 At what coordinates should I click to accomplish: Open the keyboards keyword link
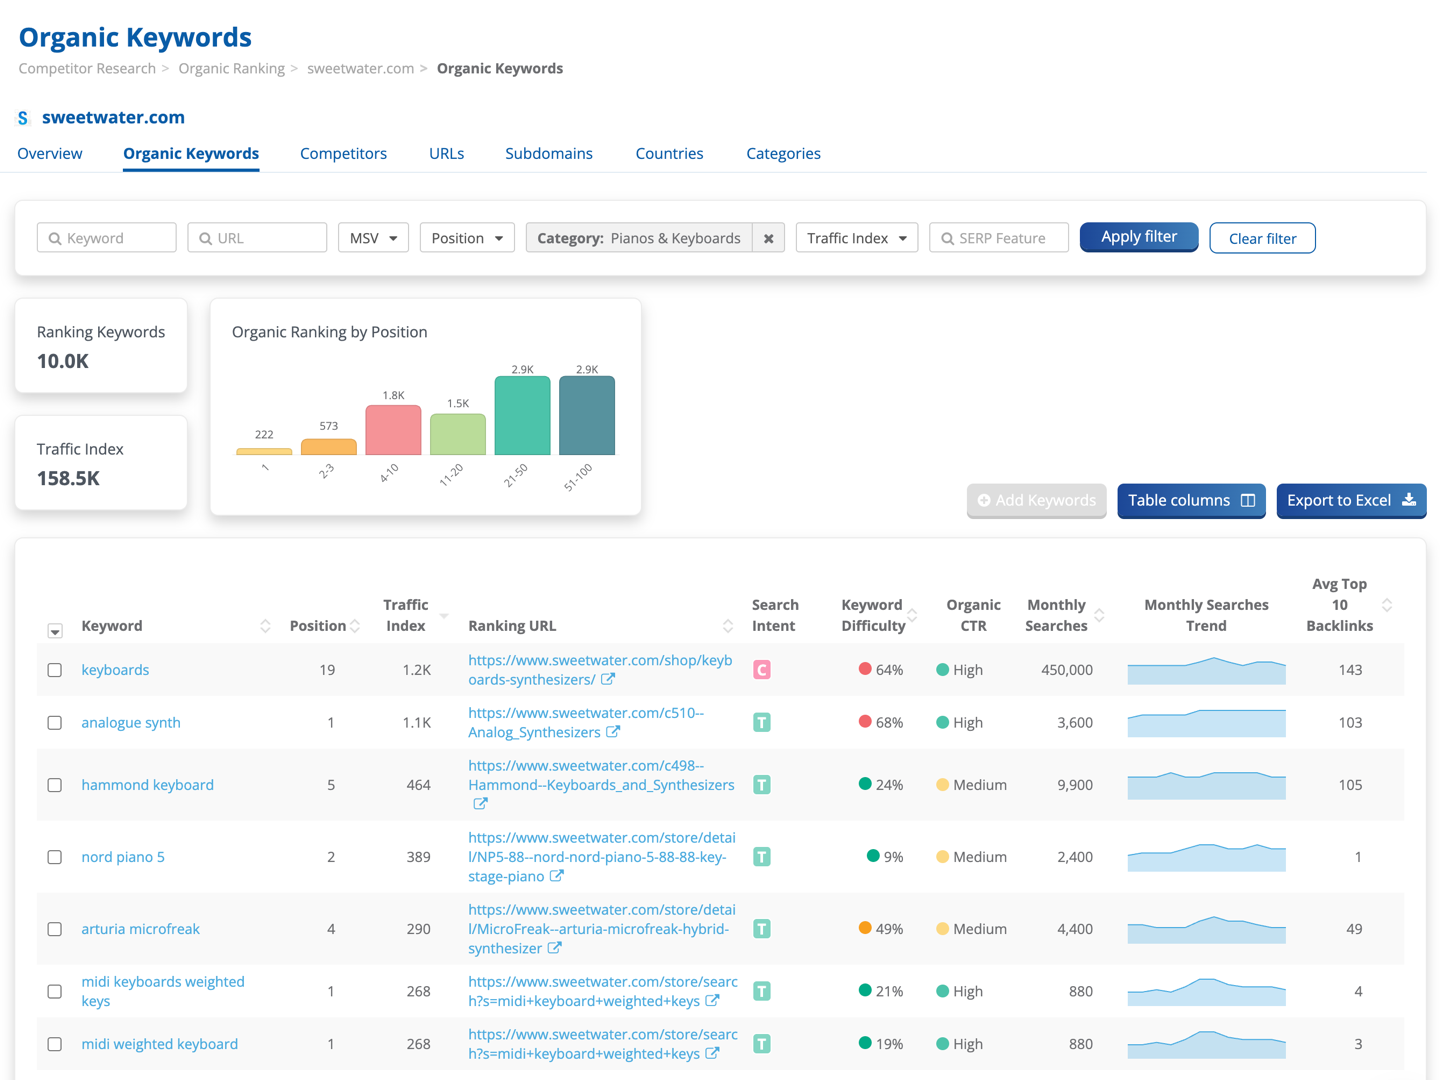point(115,670)
